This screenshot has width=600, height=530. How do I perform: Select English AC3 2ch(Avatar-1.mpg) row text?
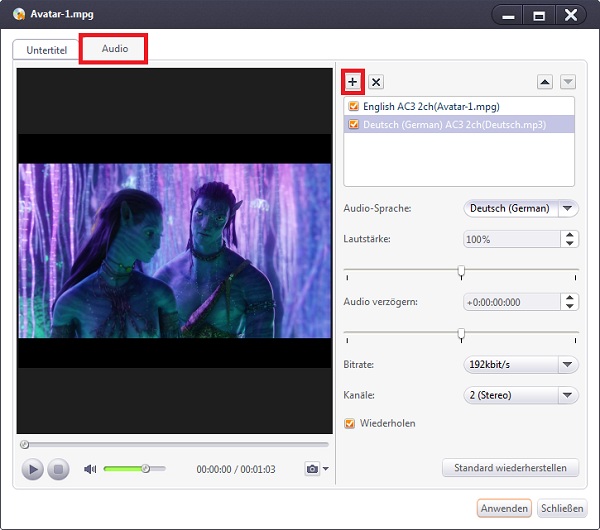[431, 106]
